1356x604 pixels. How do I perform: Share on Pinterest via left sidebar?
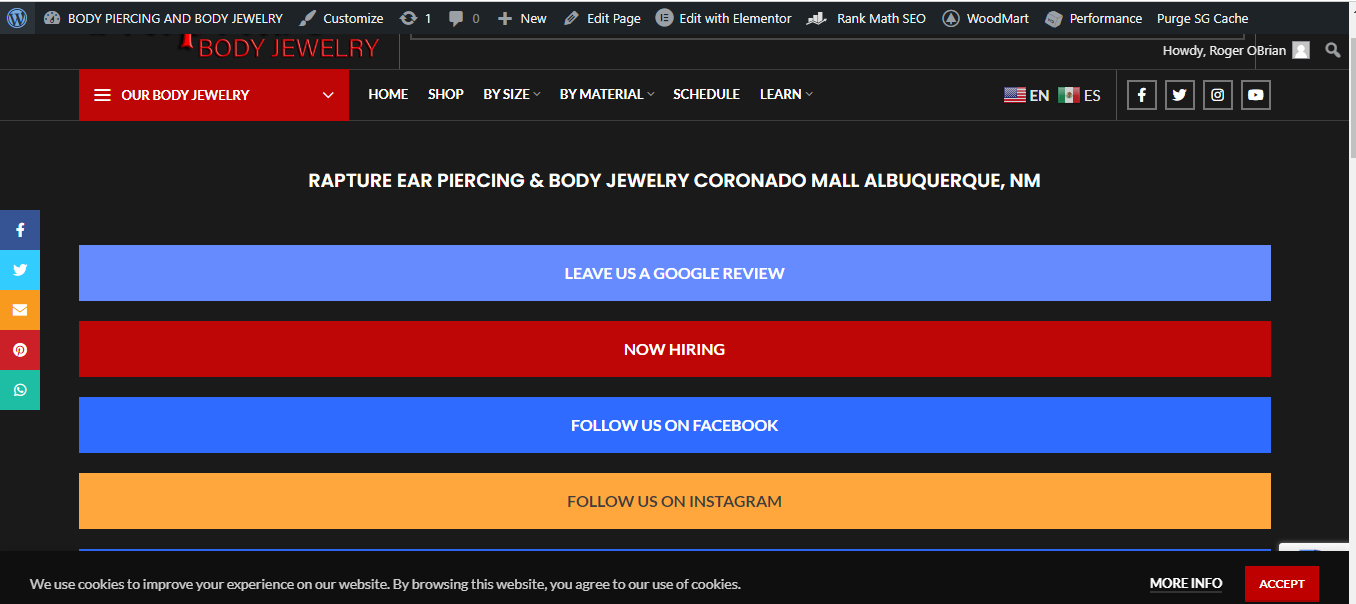[20, 350]
